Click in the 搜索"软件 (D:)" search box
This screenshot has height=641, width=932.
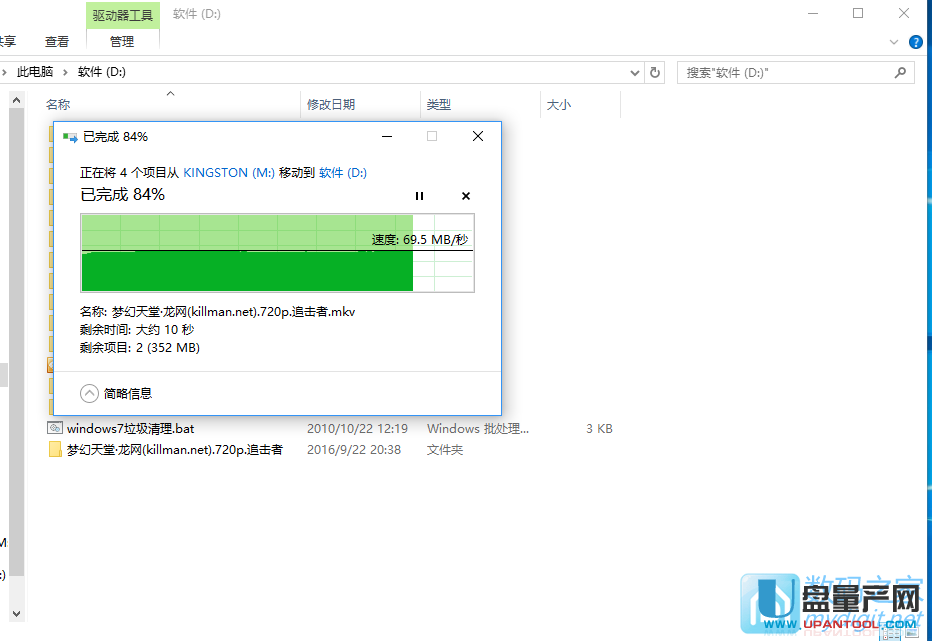(785, 72)
